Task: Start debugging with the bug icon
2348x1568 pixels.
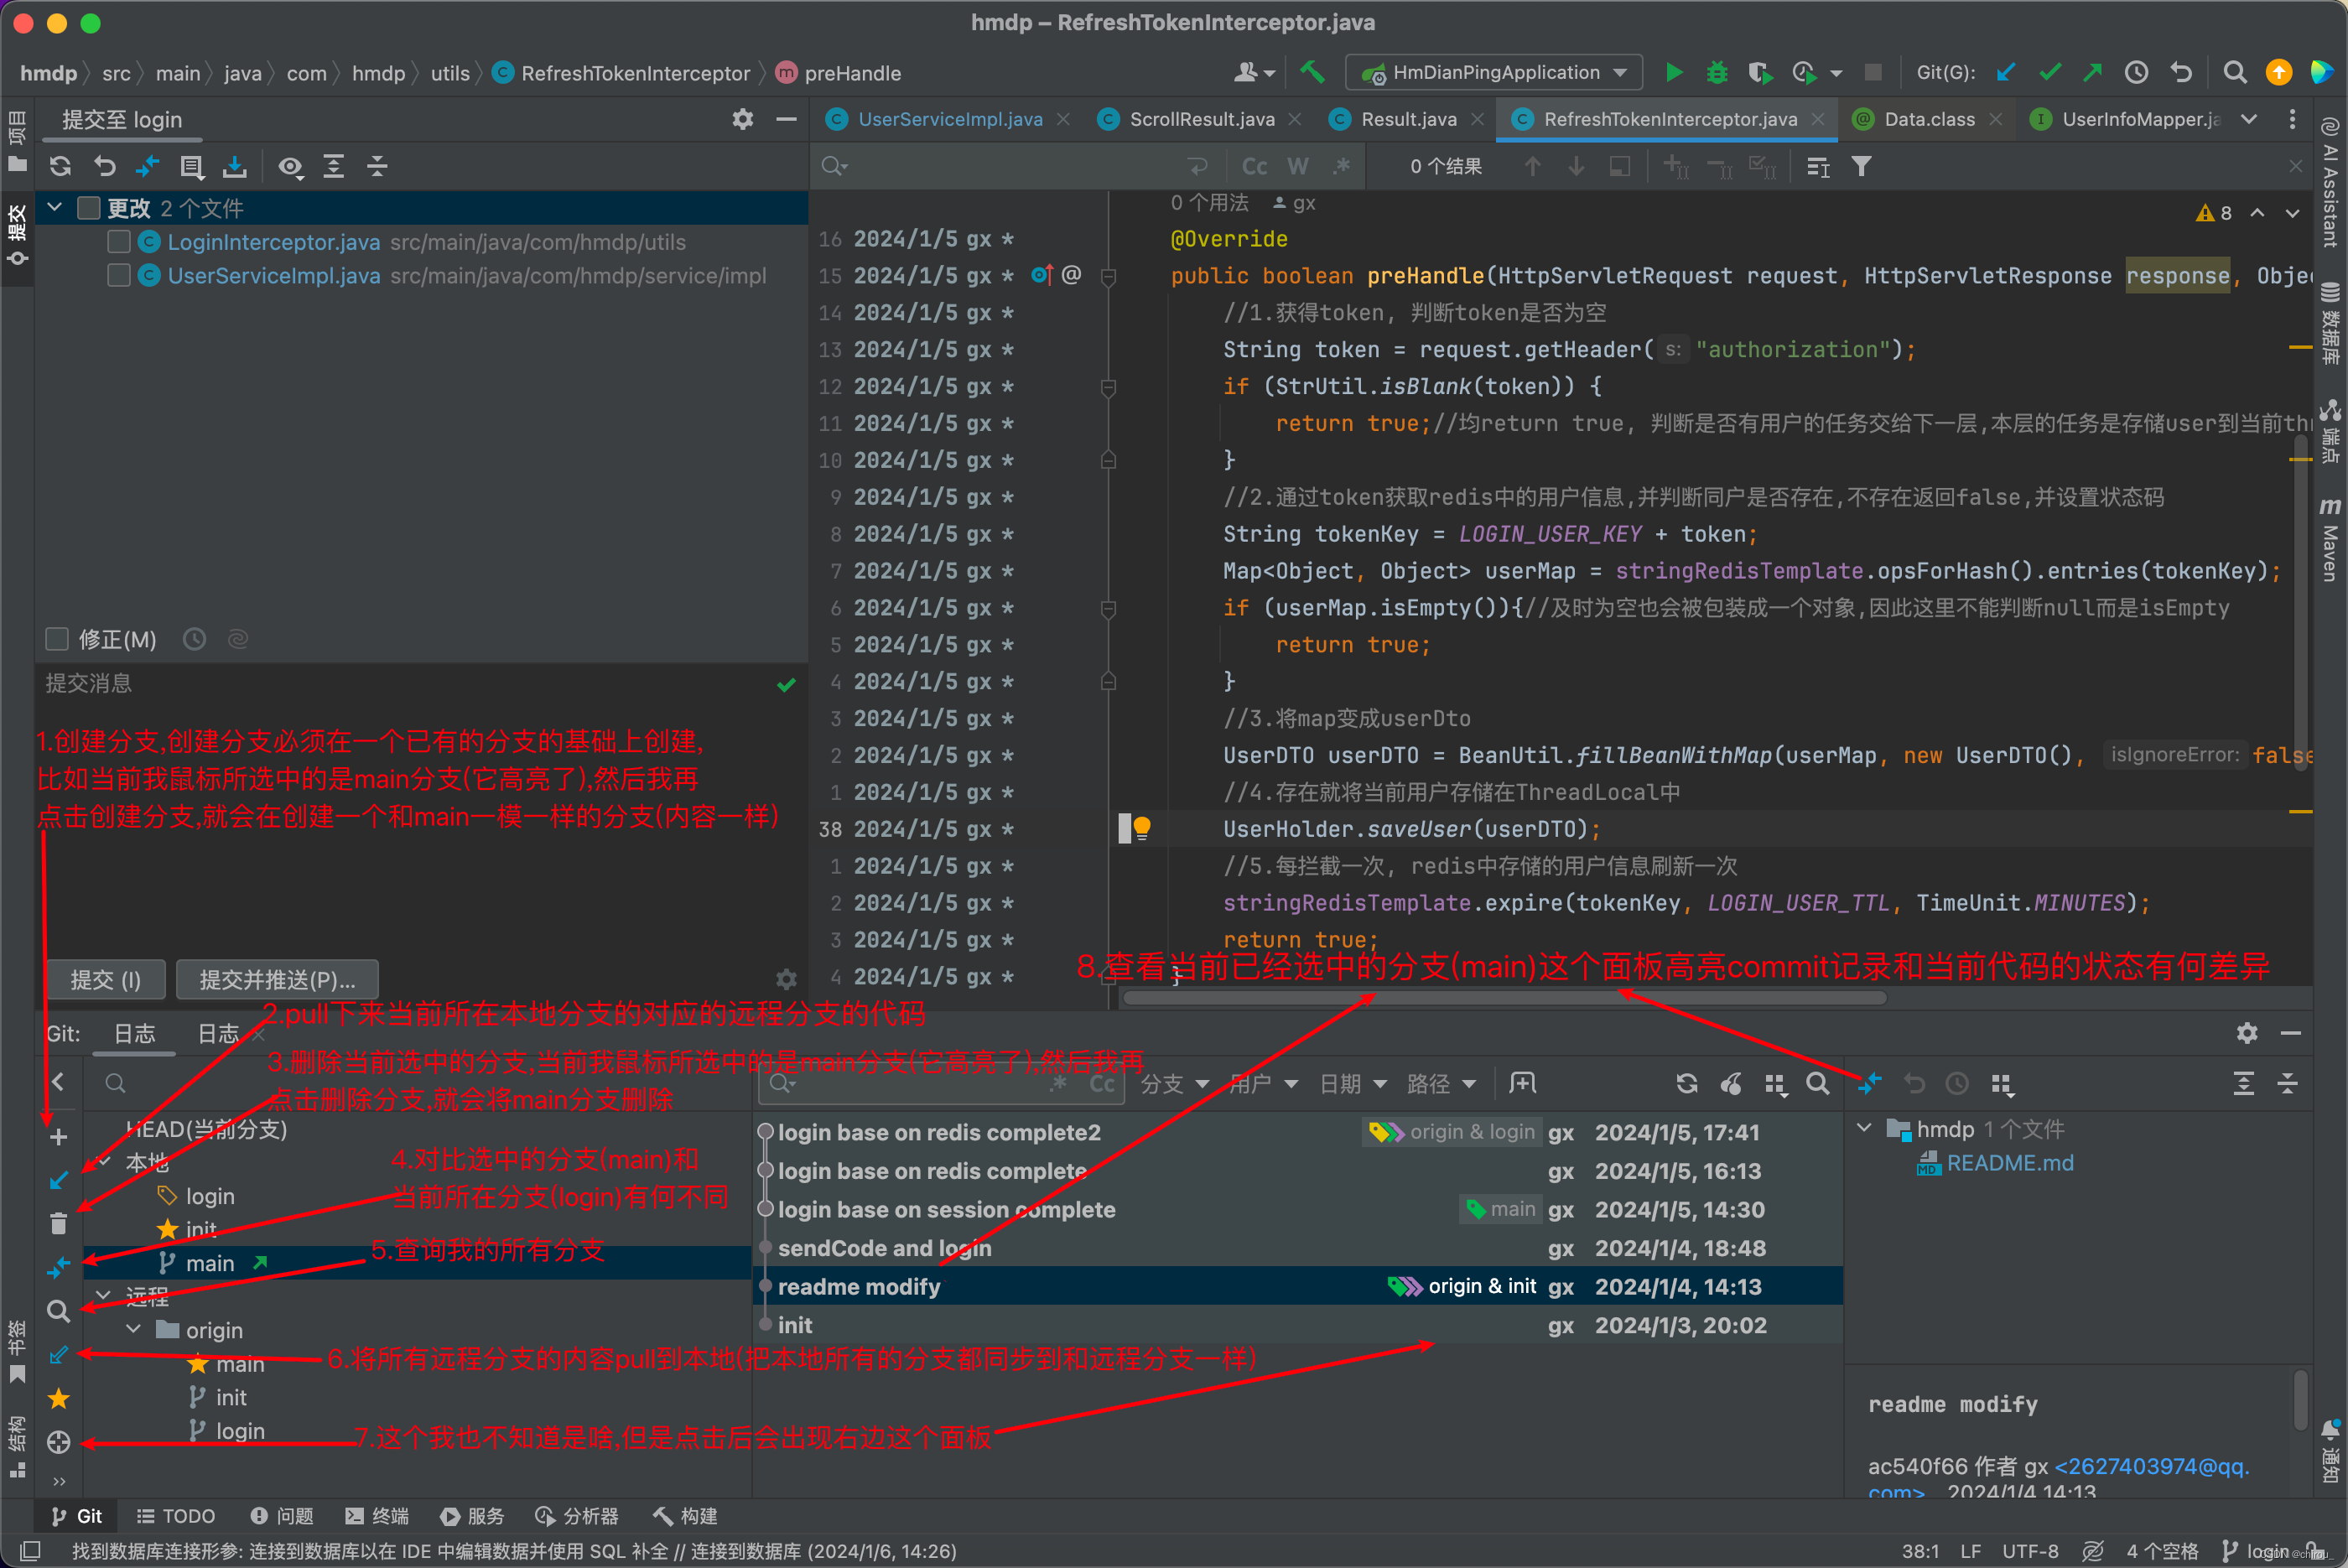Action: pos(1717,72)
